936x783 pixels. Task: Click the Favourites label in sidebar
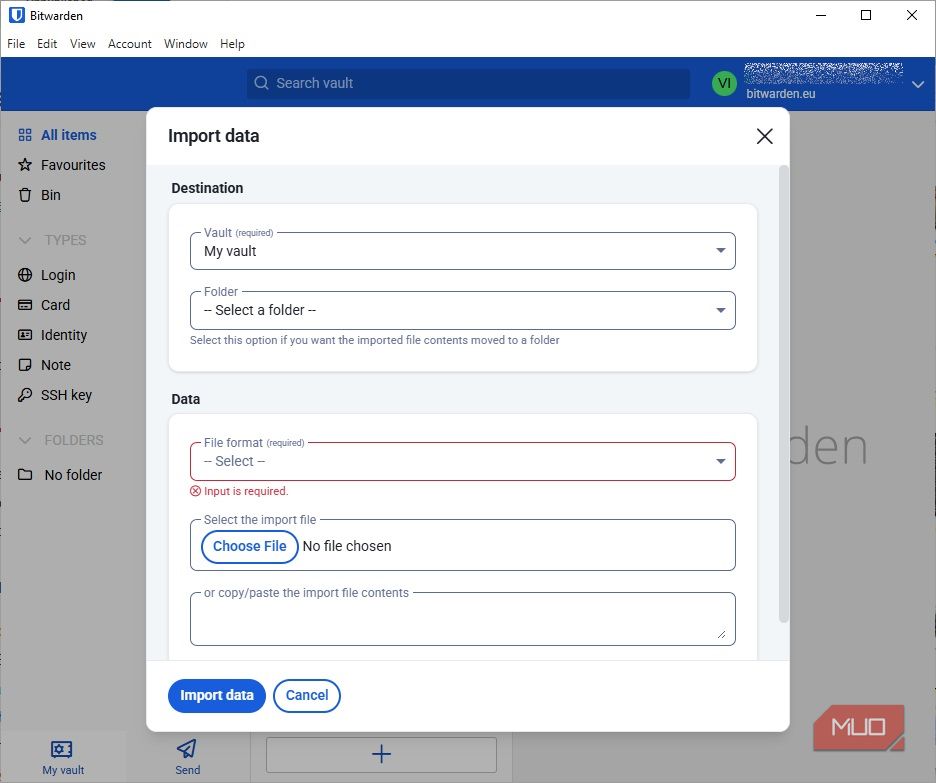[73, 165]
